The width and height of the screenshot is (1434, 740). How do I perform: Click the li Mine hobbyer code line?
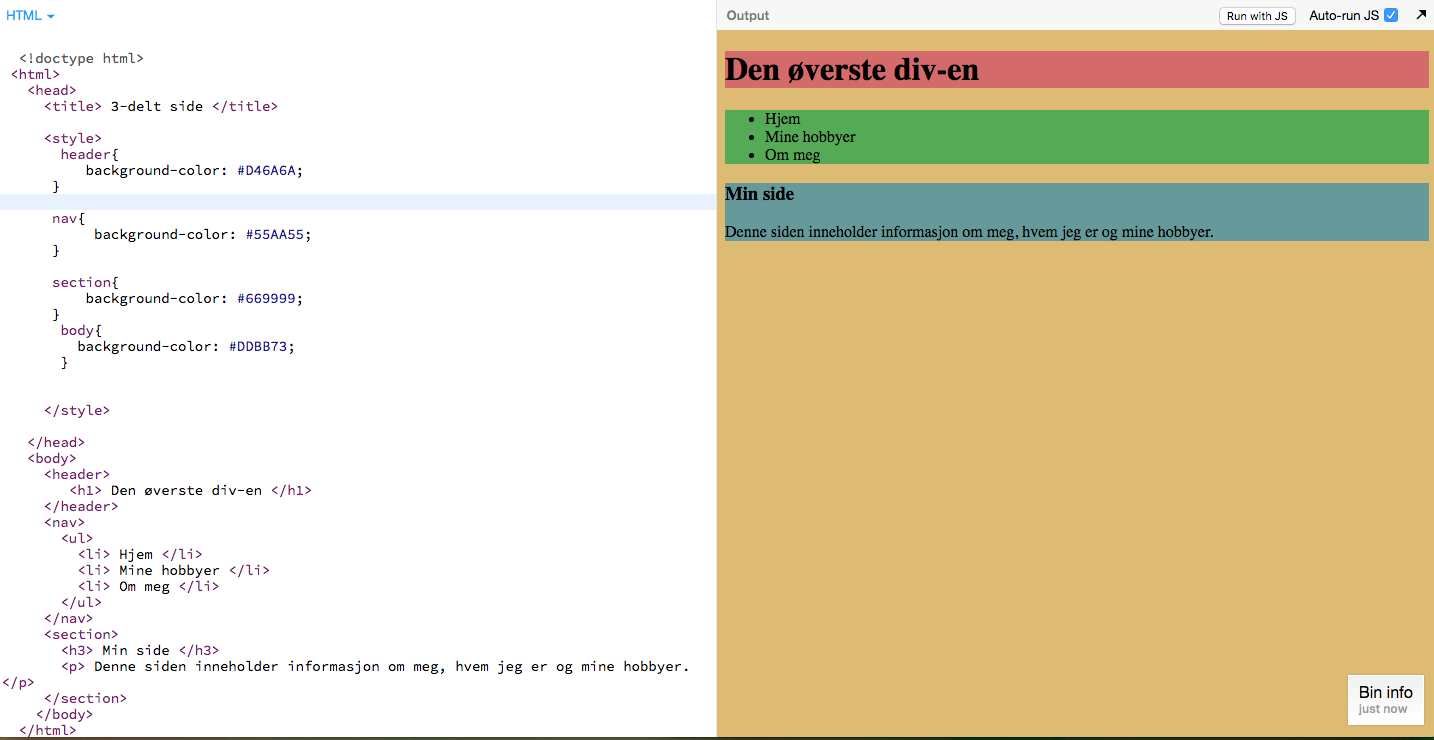tap(174, 570)
